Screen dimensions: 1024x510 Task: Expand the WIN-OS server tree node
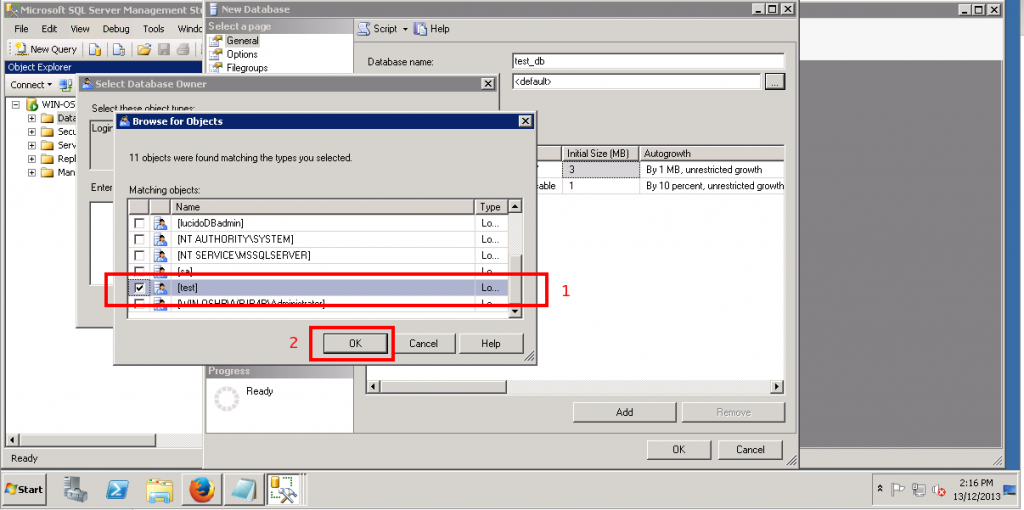(16, 105)
